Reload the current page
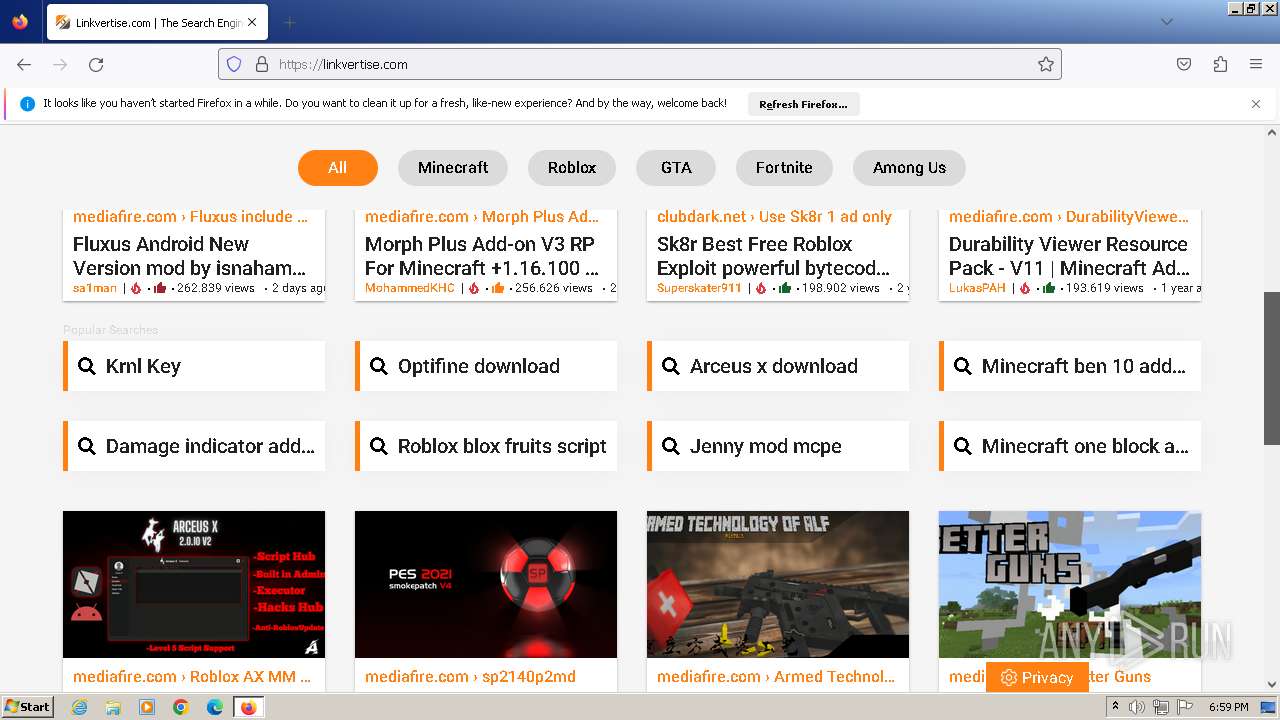The image size is (1280, 720). click(96, 64)
